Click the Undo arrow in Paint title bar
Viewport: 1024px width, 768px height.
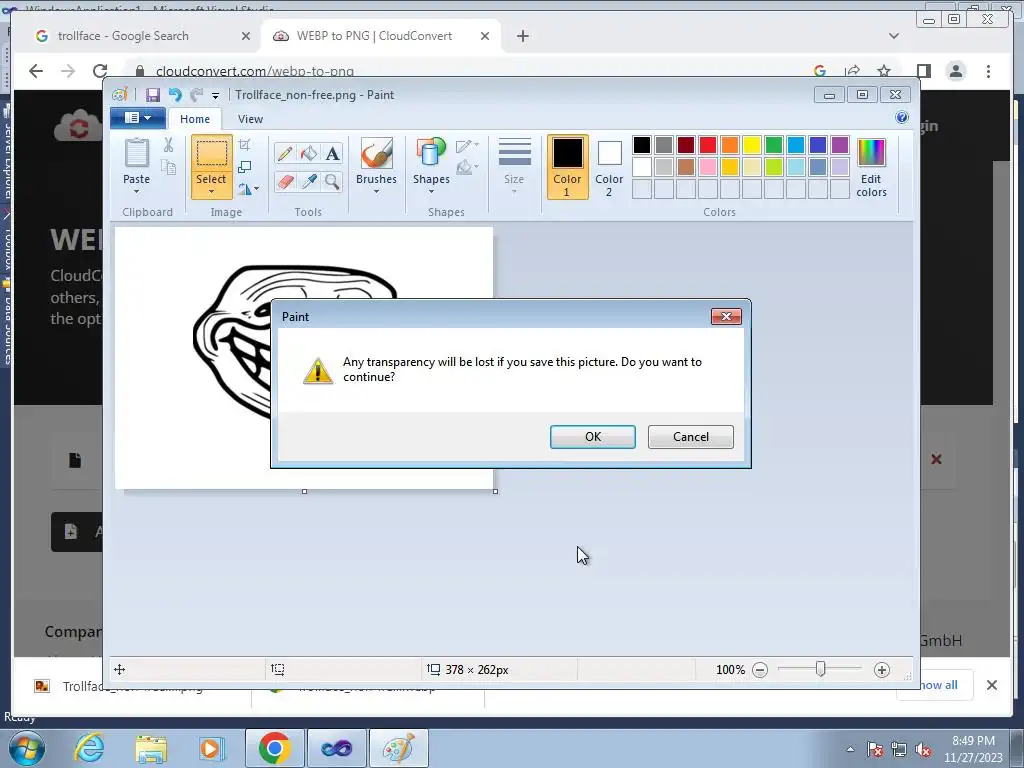pos(175,95)
